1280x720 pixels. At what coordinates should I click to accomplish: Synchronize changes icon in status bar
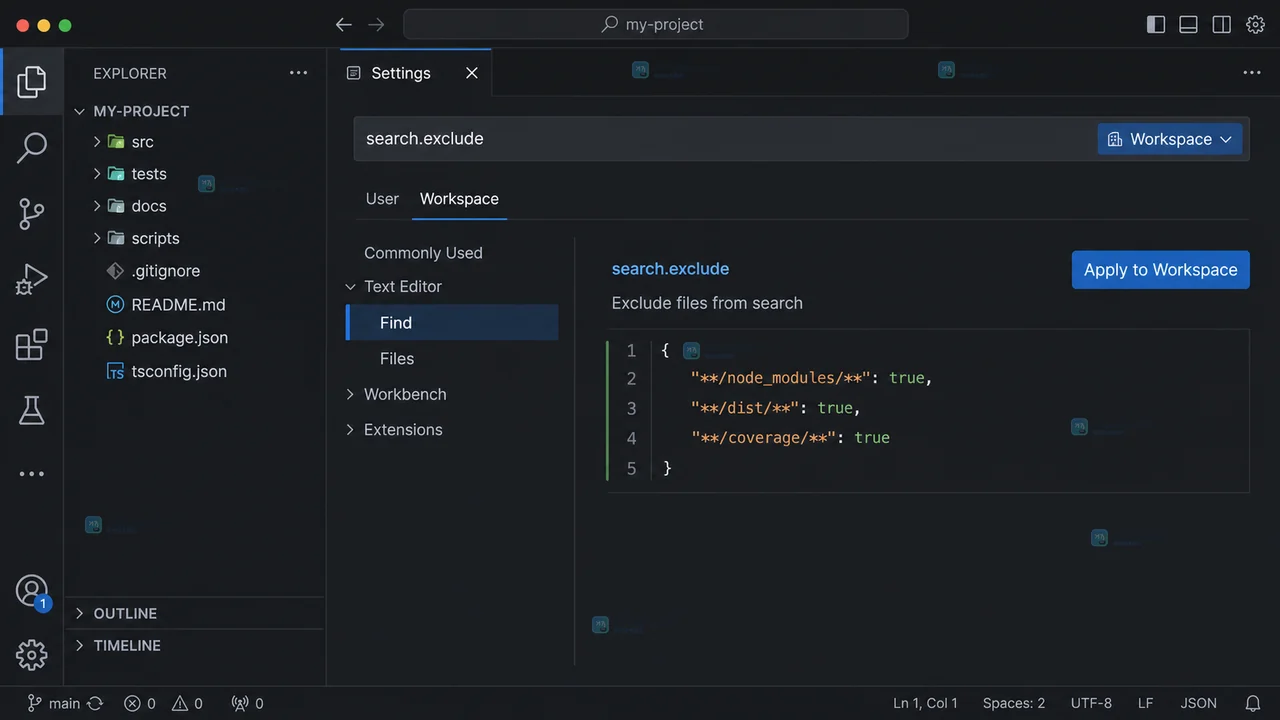click(x=96, y=703)
